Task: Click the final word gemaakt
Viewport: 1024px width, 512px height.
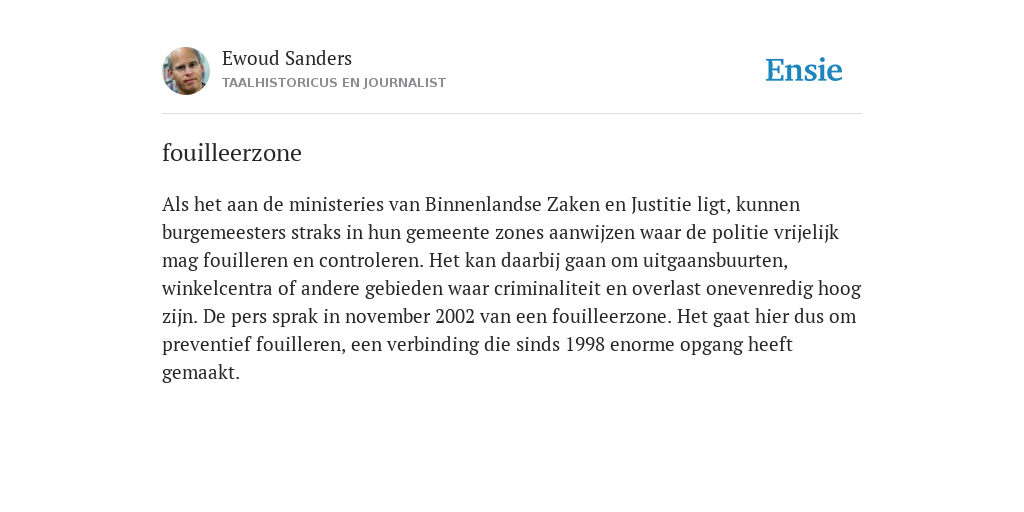Action: (201, 374)
